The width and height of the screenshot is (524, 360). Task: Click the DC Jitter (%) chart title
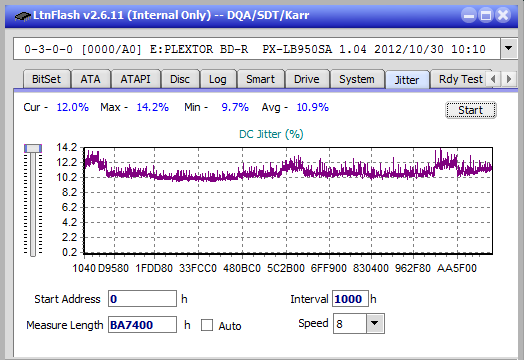(x=271, y=134)
